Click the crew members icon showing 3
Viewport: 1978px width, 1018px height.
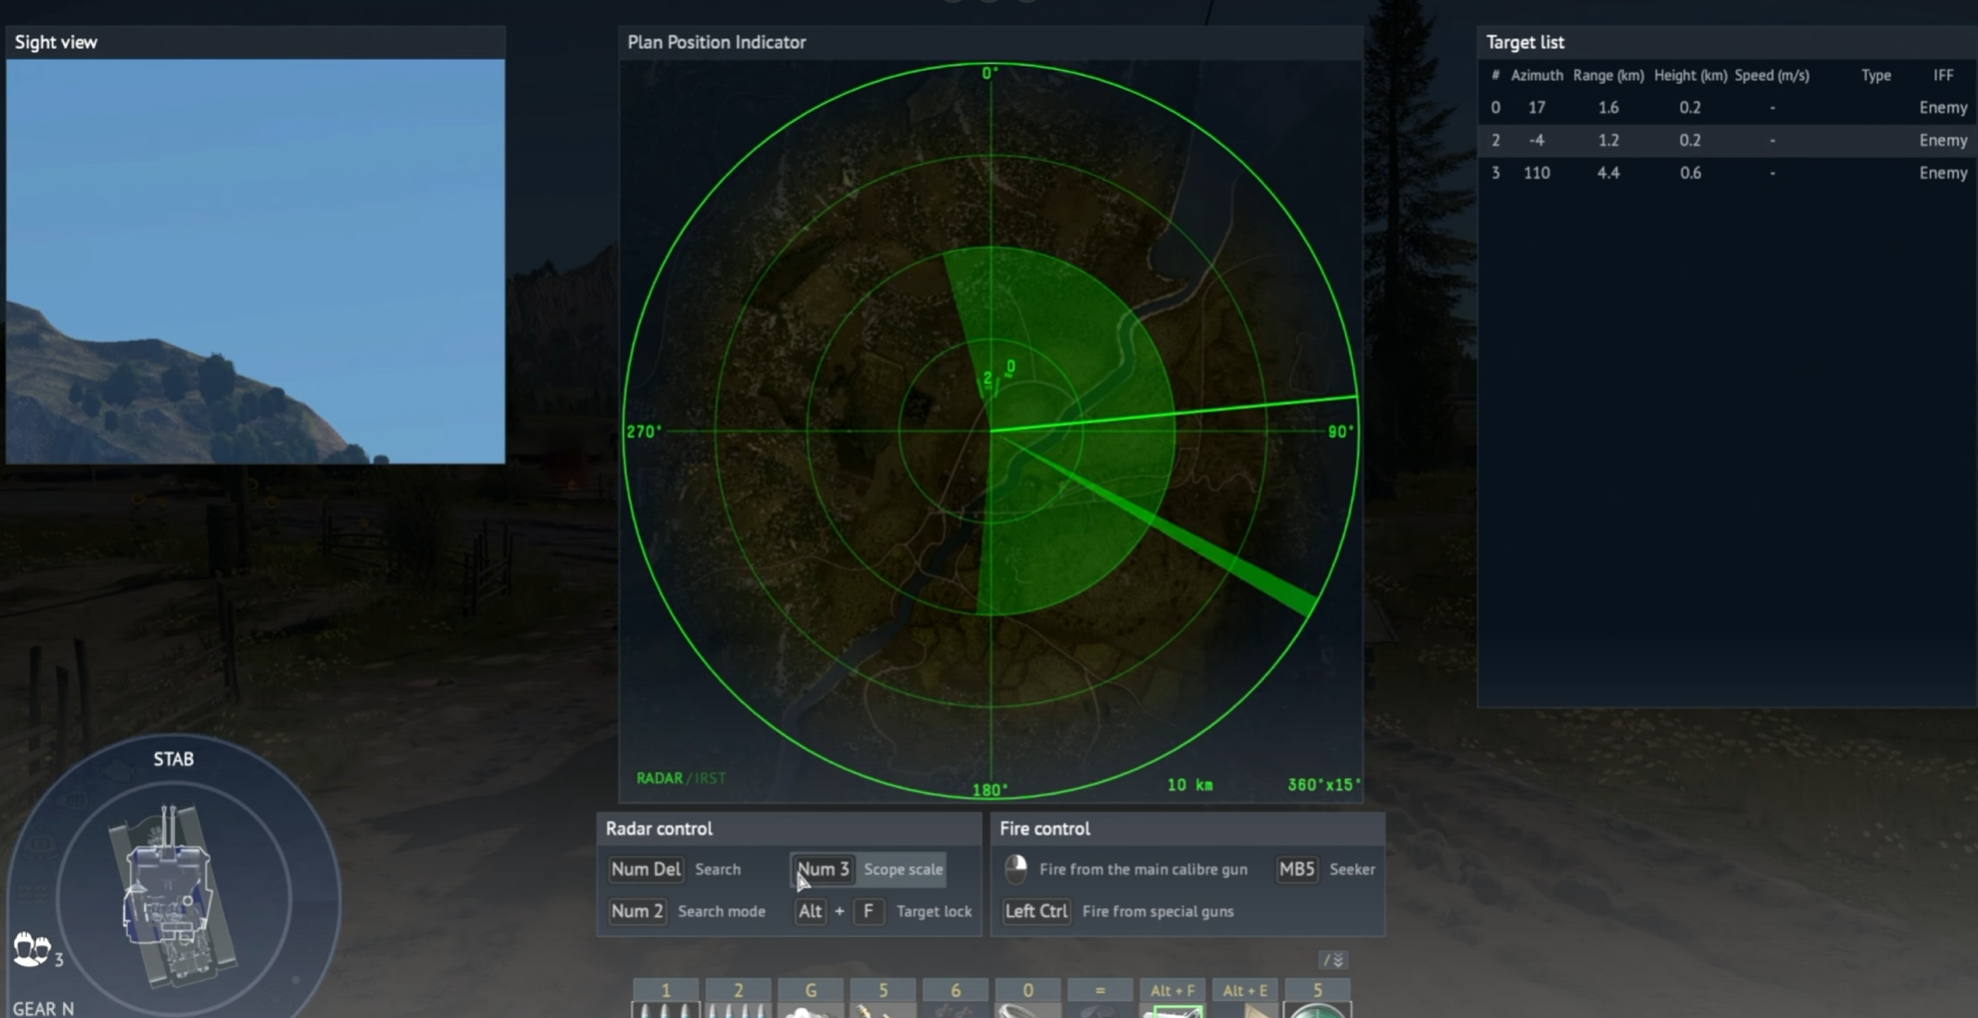coord(32,948)
